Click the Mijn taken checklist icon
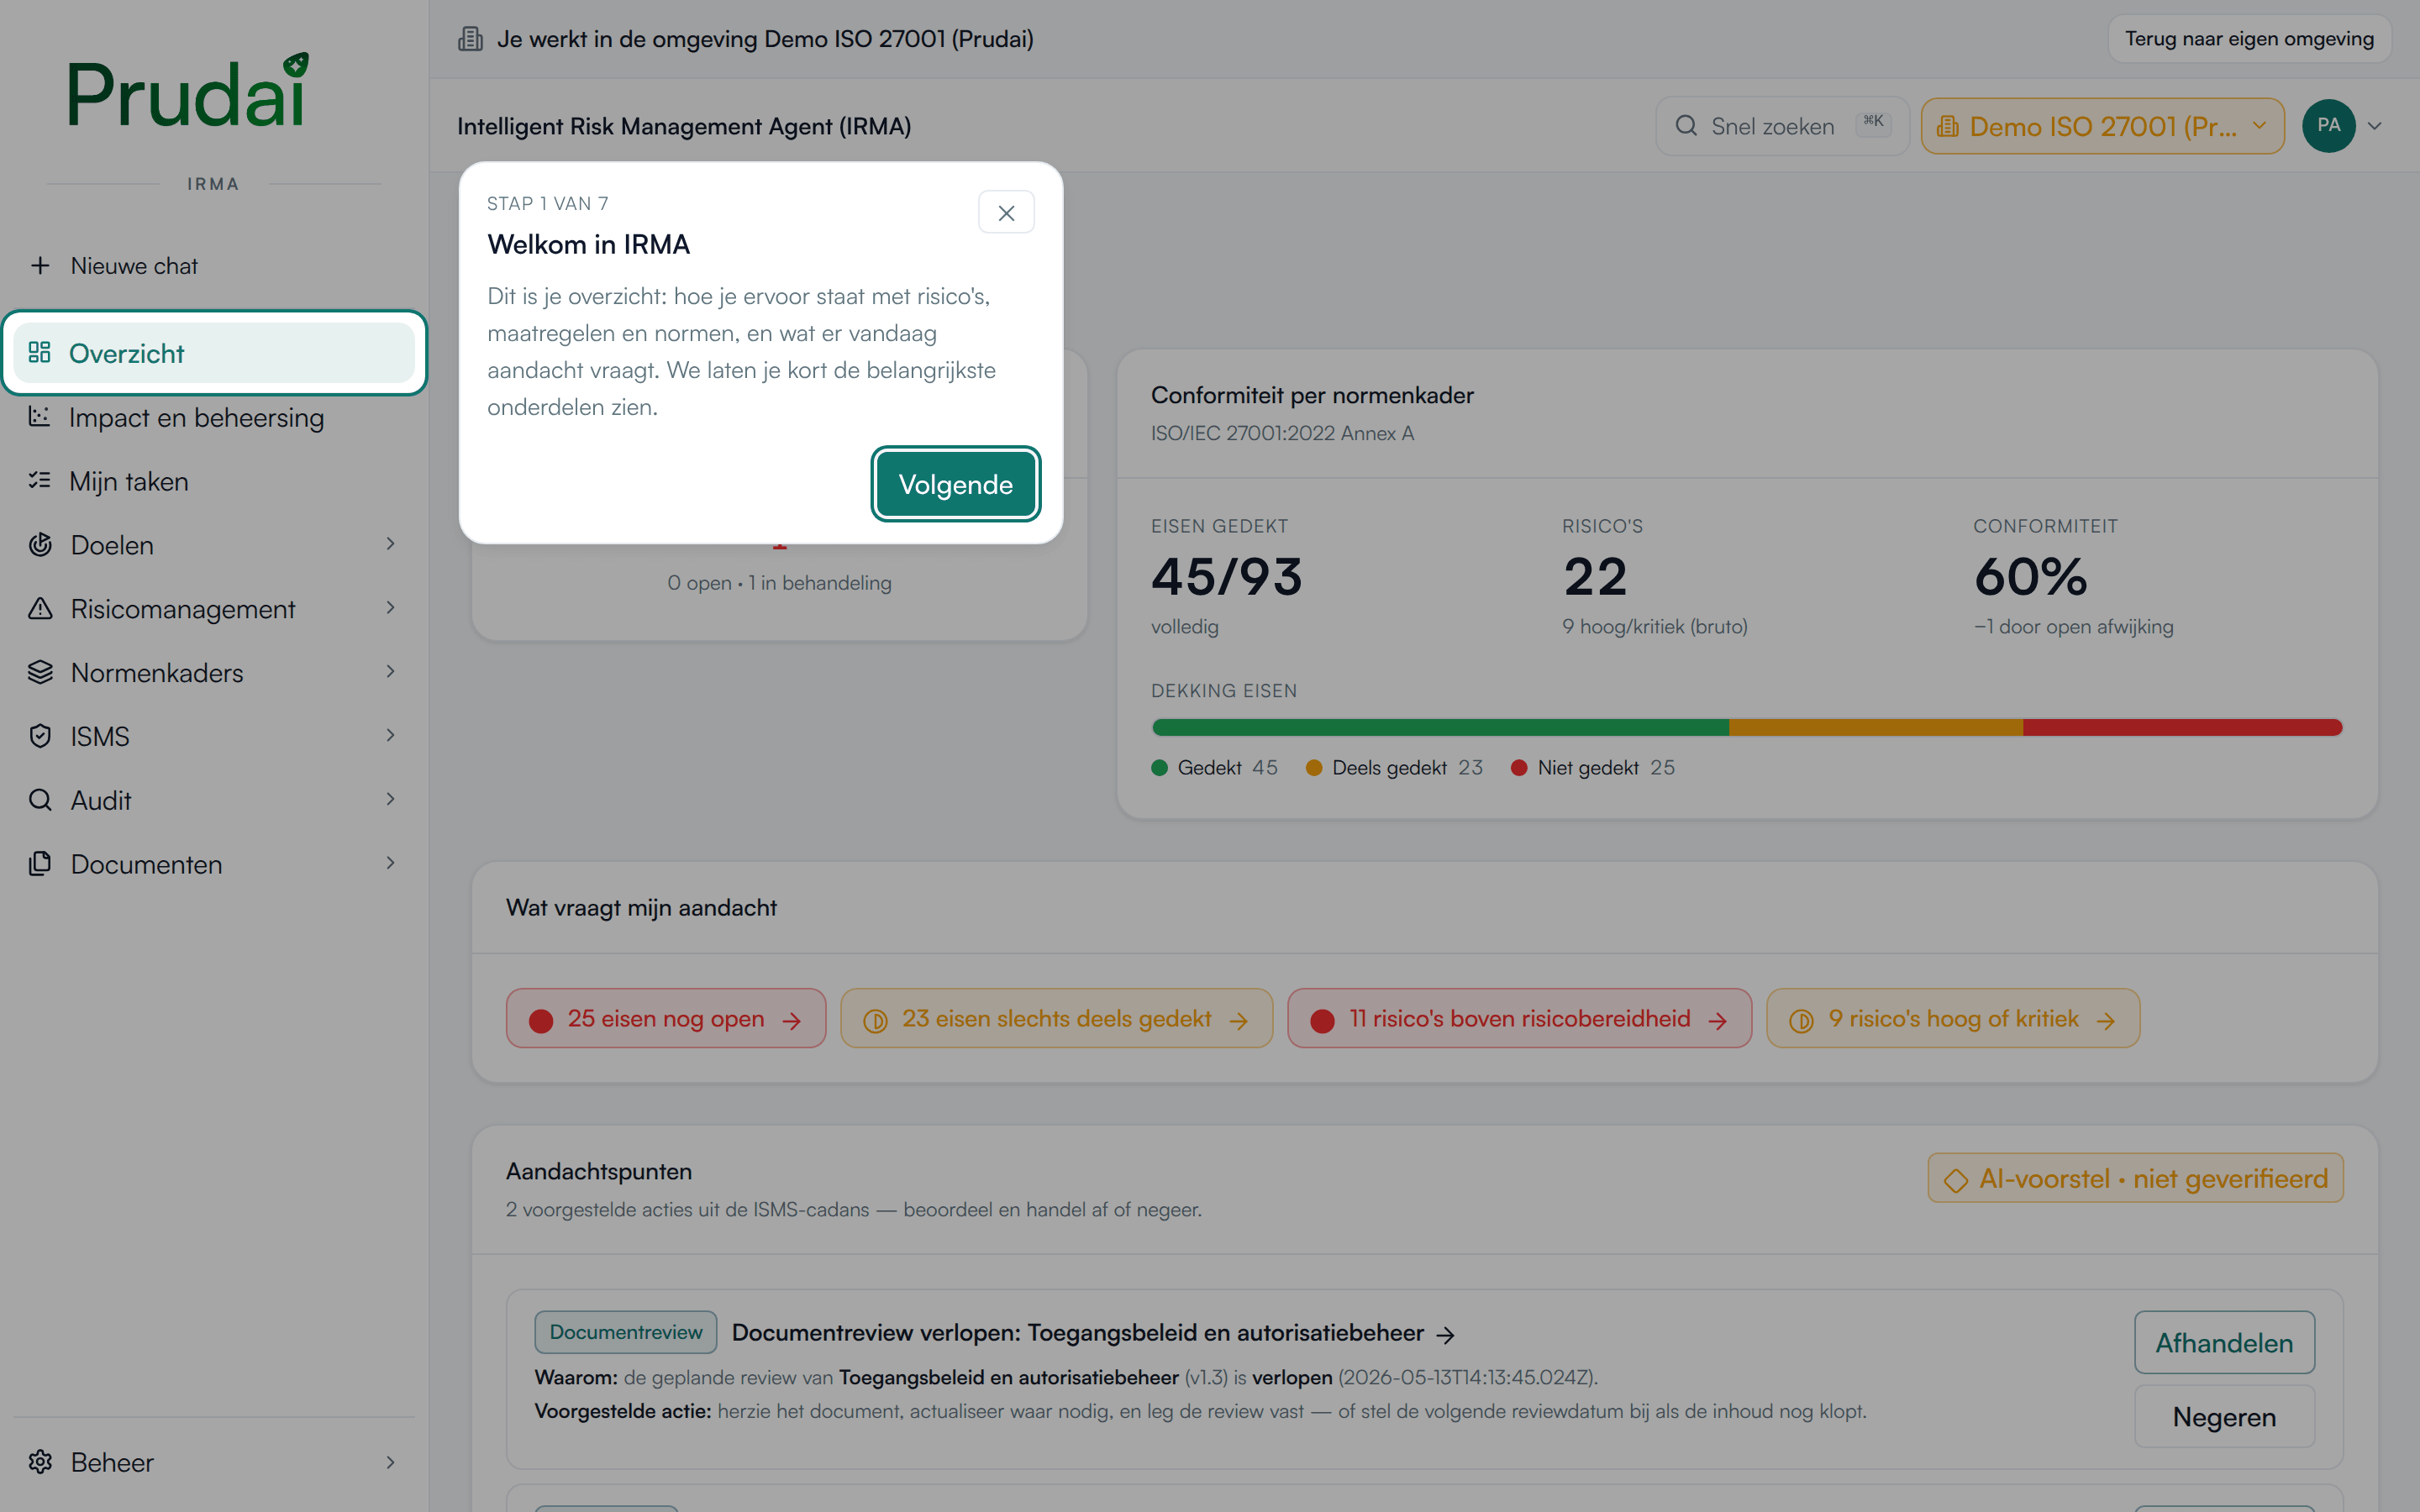The width and height of the screenshot is (2420, 1512). pyautogui.click(x=40, y=481)
